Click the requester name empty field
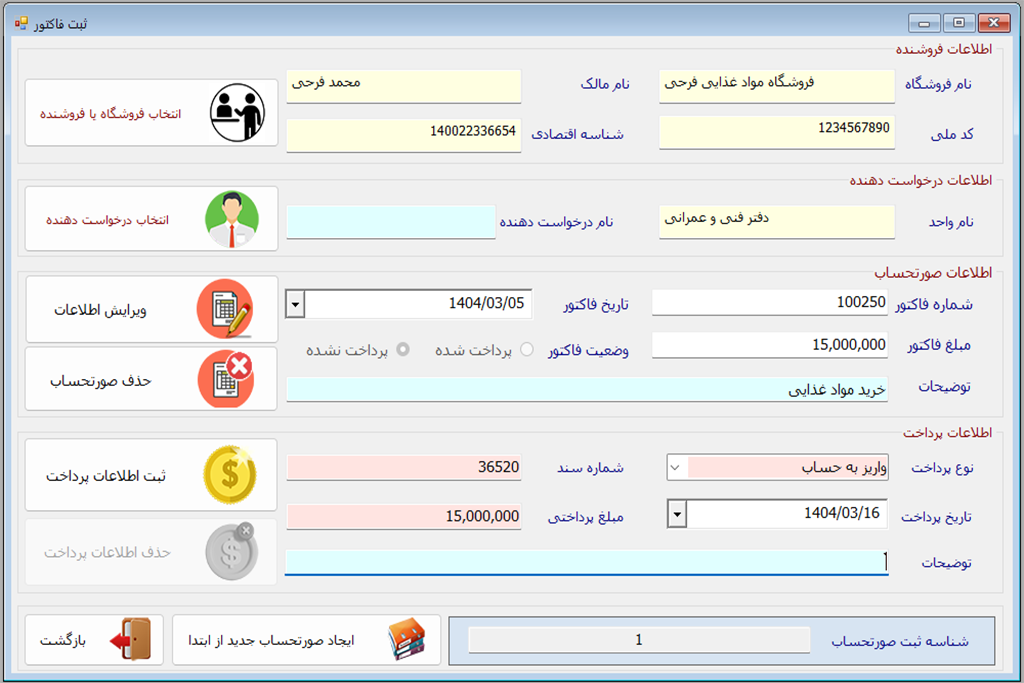The image size is (1024, 683). click(x=391, y=222)
